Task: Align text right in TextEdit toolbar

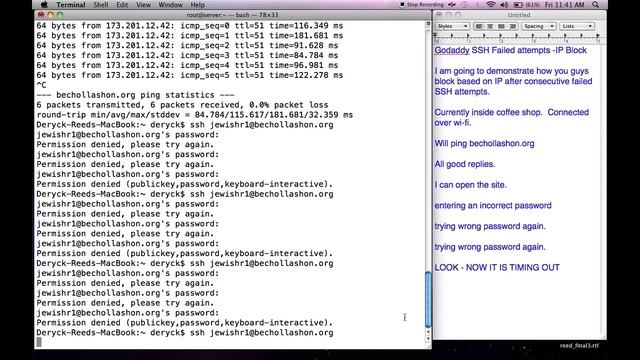Action: (512, 26)
